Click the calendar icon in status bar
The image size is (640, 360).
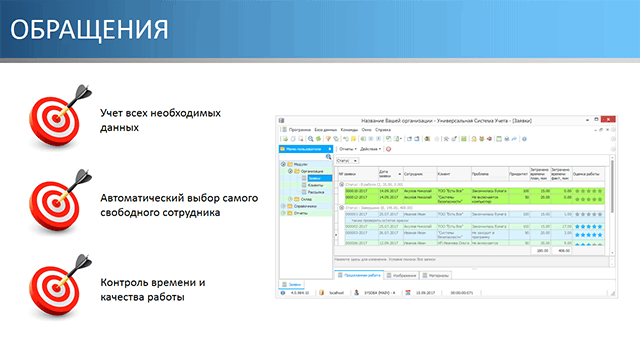coord(408,293)
